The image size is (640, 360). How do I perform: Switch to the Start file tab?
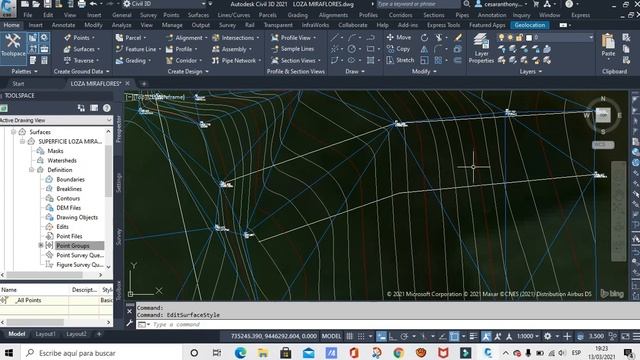click(18, 84)
